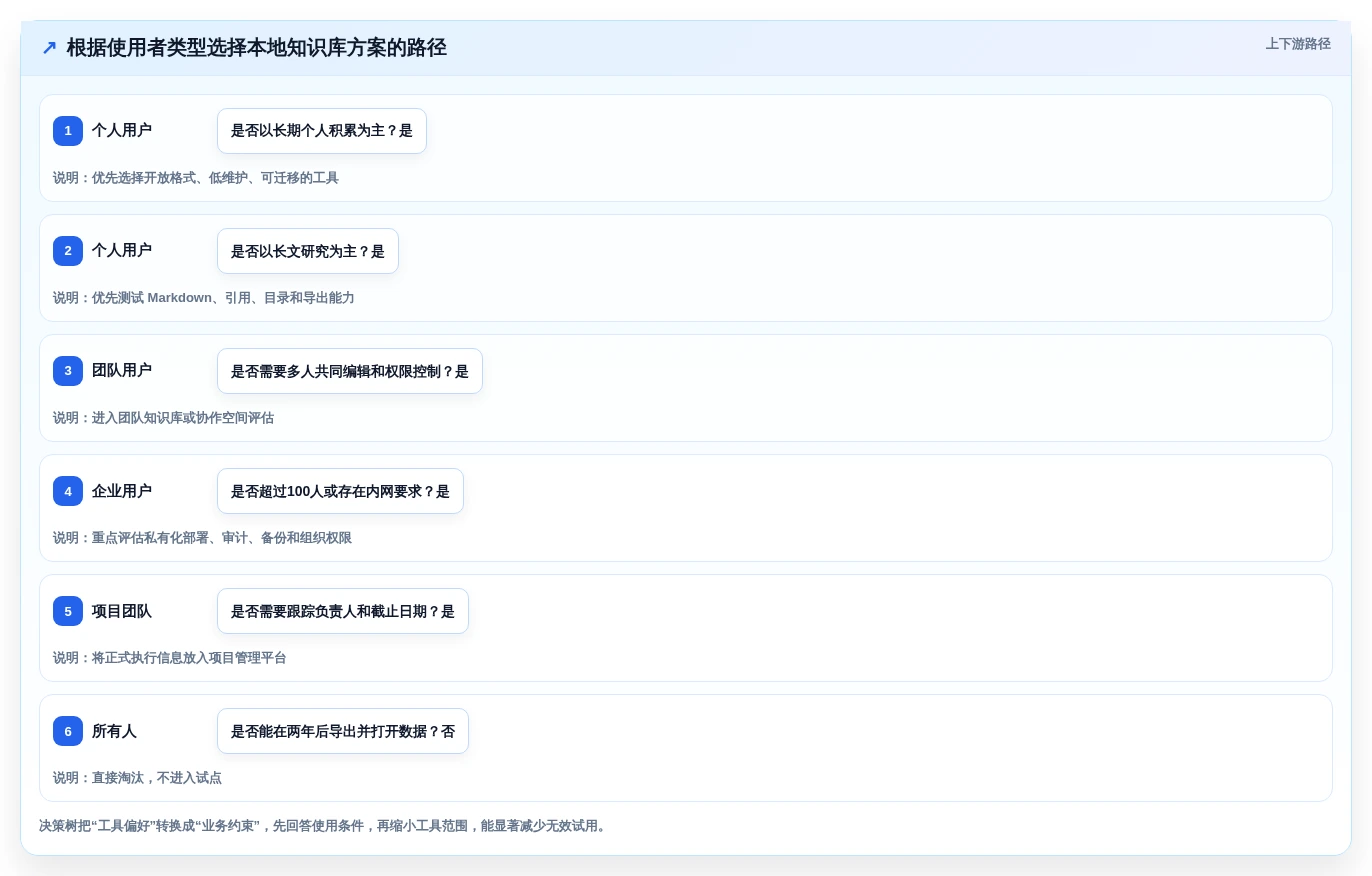Click the step 4 number badge
The image size is (1372, 876).
[x=68, y=491]
